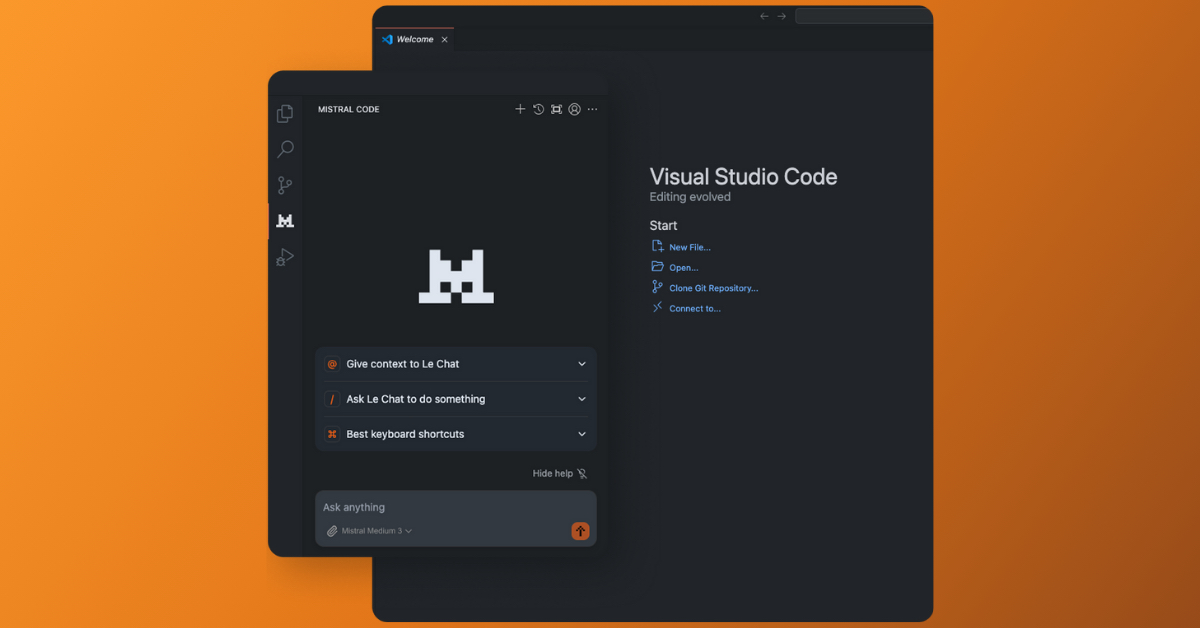Go back using the left arrow in title bar
The width and height of the screenshot is (1200, 628).
pos(764,16)
